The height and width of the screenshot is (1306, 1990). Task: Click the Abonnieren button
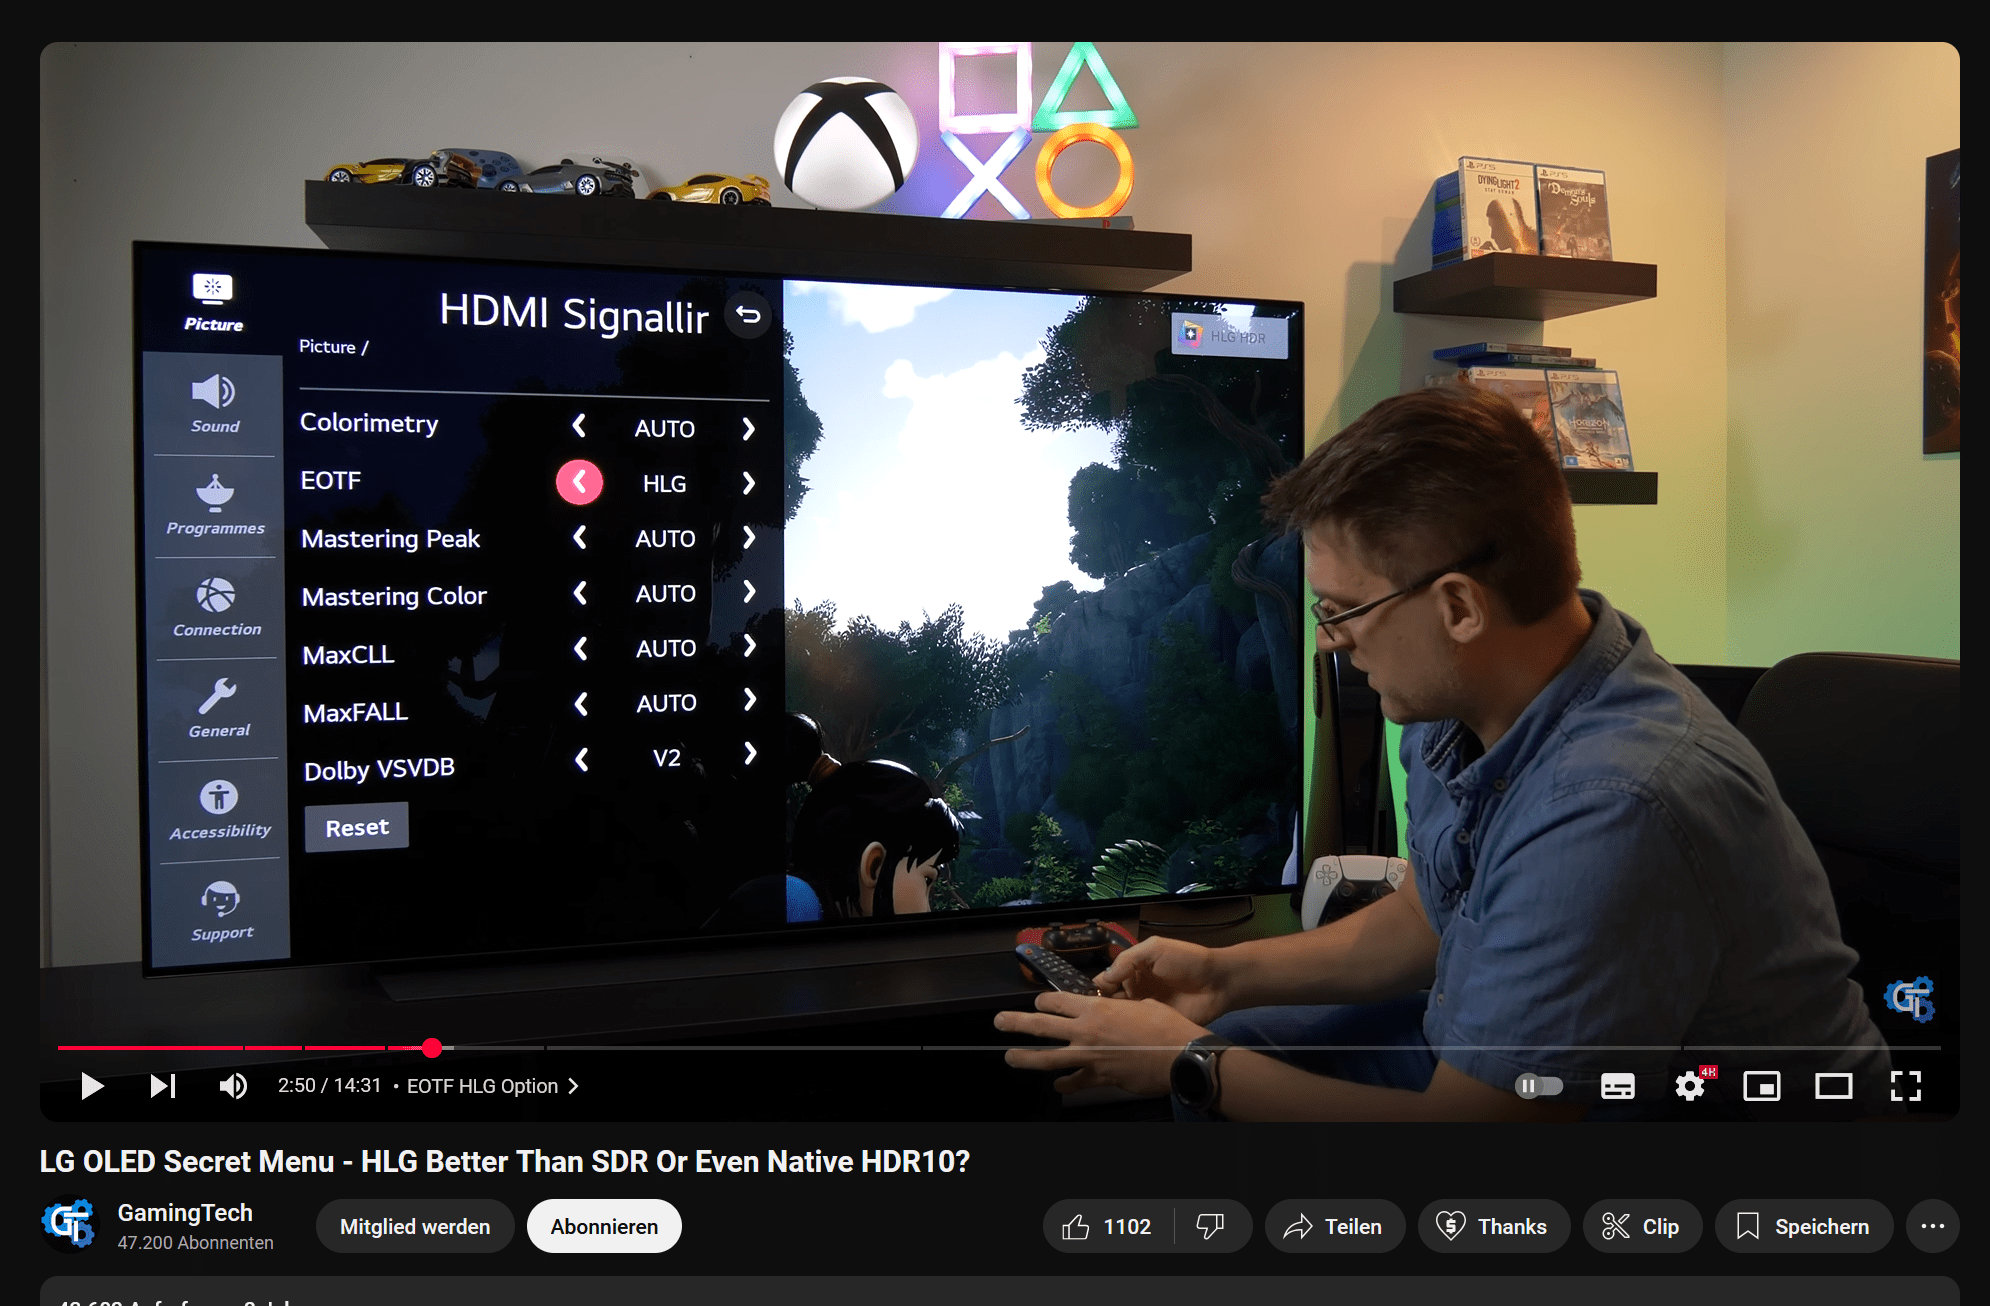point(604,1227)
